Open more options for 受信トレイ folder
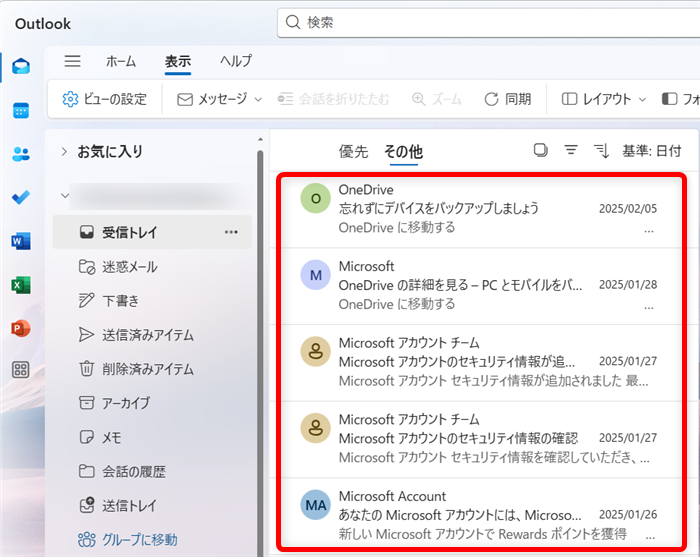700x557 pixels. [231, 232]
